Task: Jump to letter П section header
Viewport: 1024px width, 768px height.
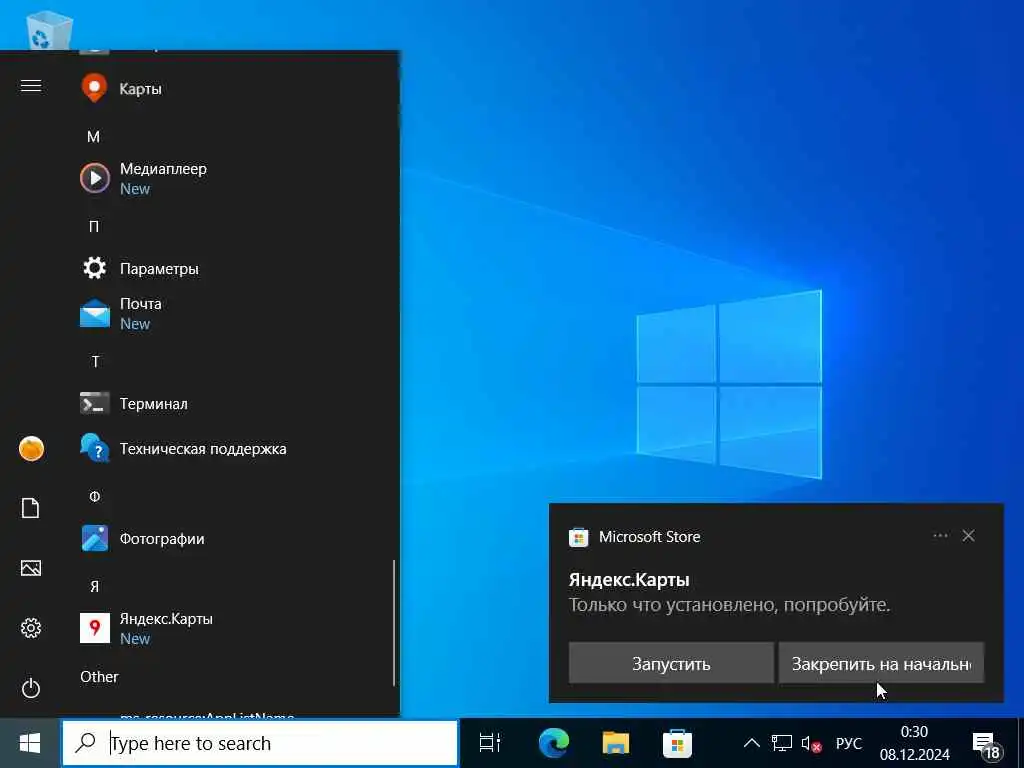Action: [x=94, y=227]
